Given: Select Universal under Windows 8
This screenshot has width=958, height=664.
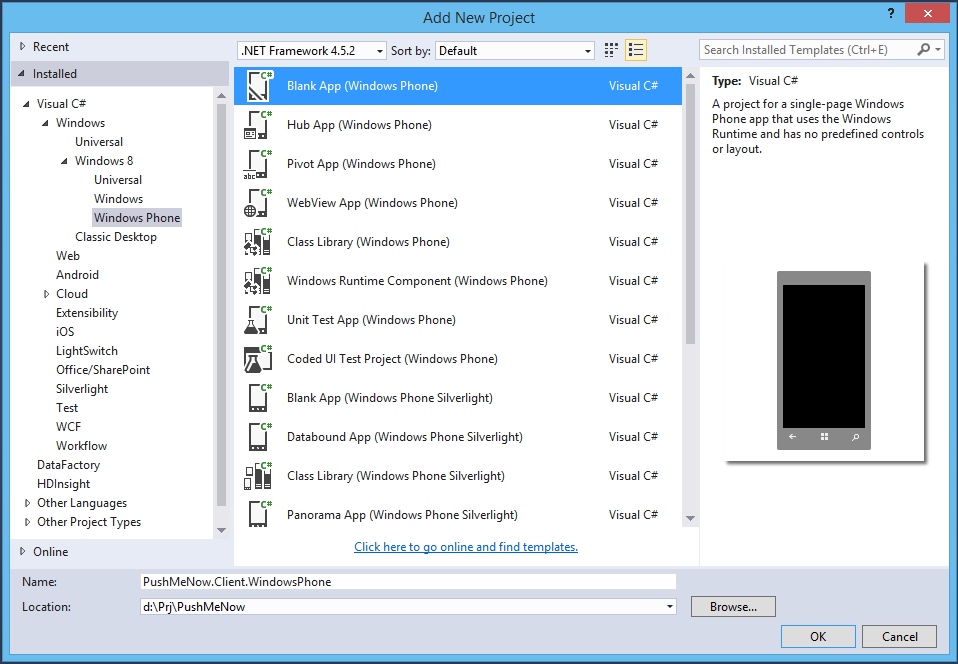Looking at the screenshot, I should pyautogui.click(x=118, y=180).
